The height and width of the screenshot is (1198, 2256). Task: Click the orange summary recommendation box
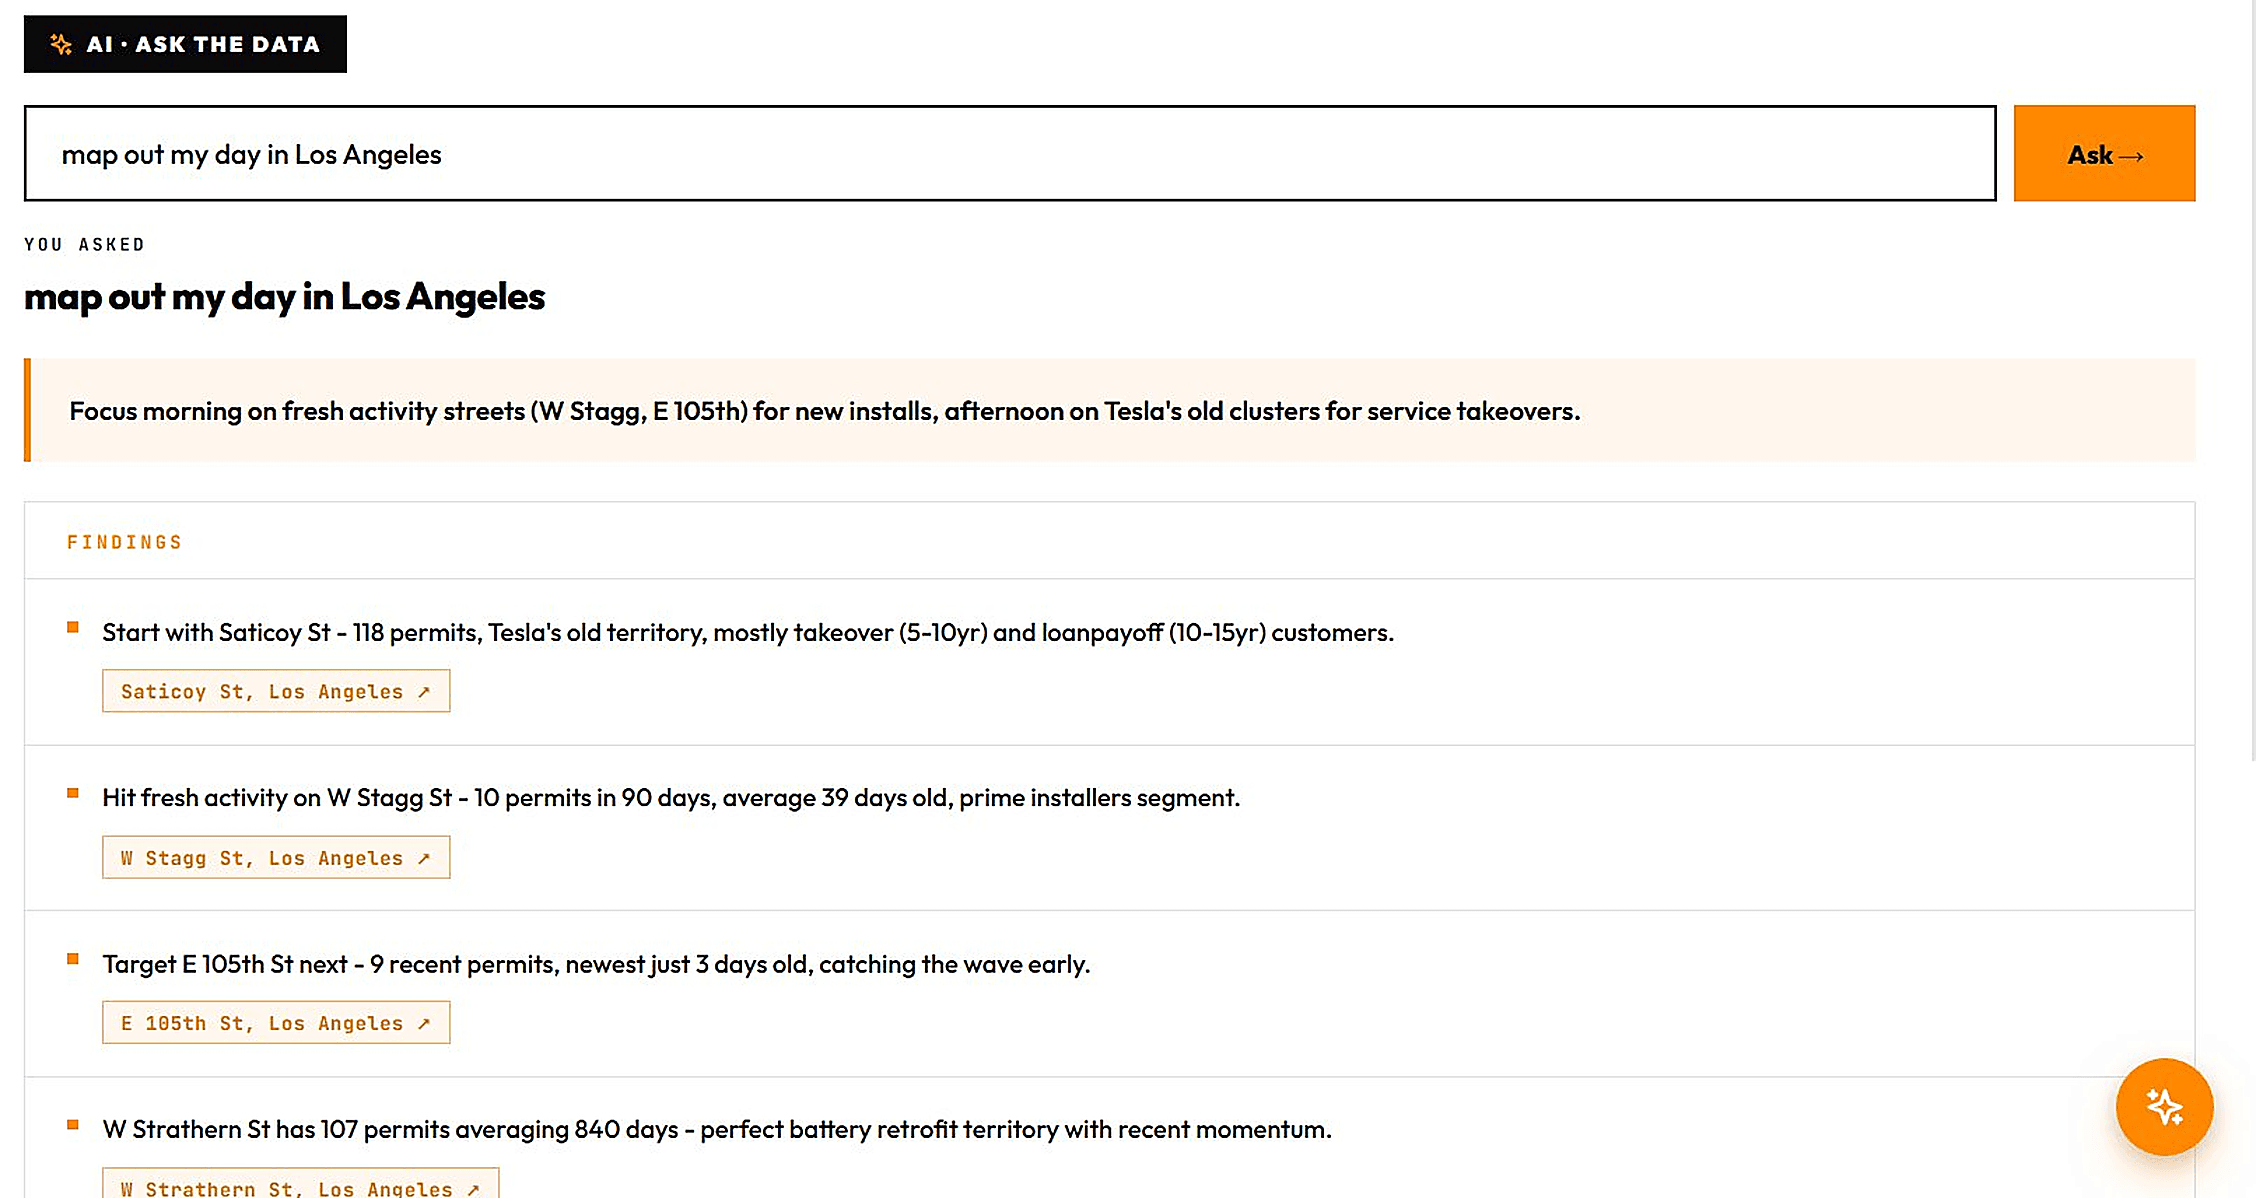(x=1110, y=410)
